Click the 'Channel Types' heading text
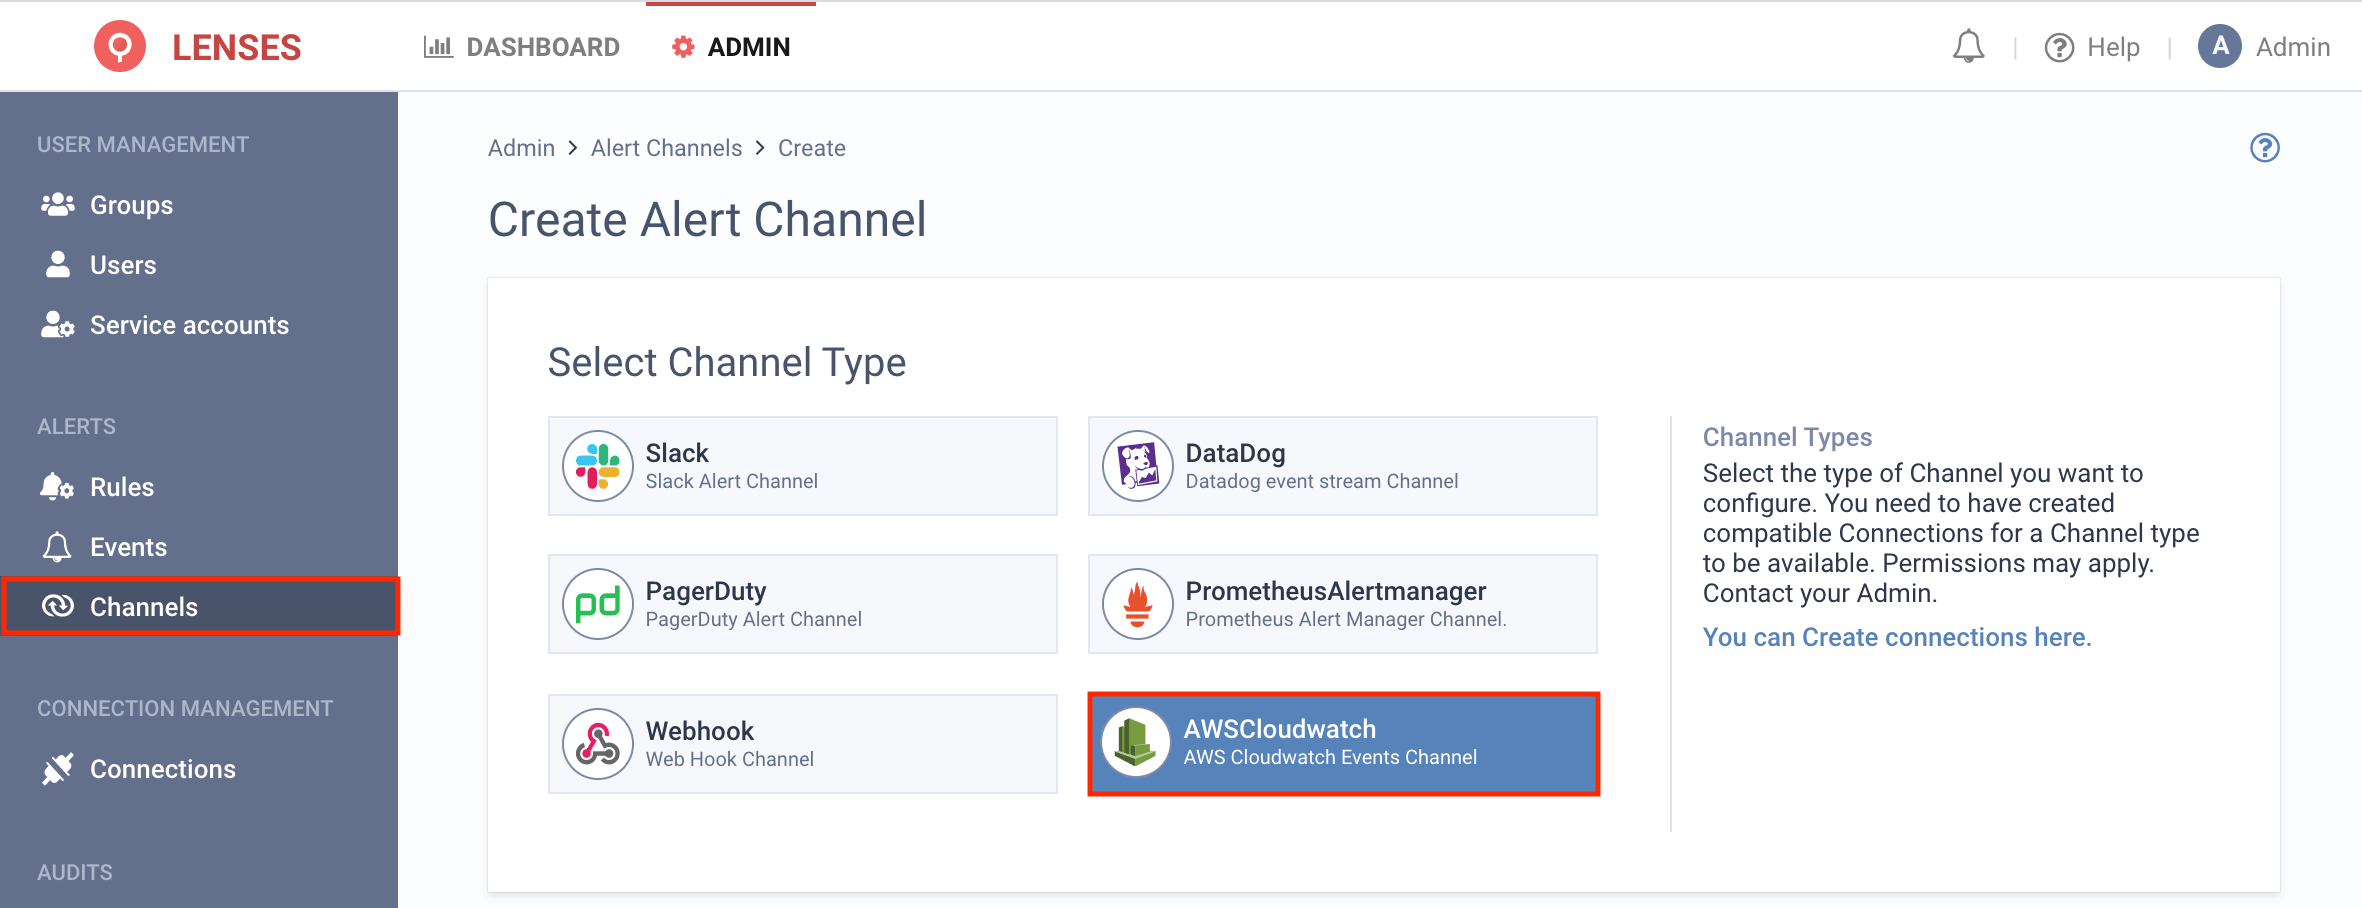2362x908 pixels. point(1787,437)
